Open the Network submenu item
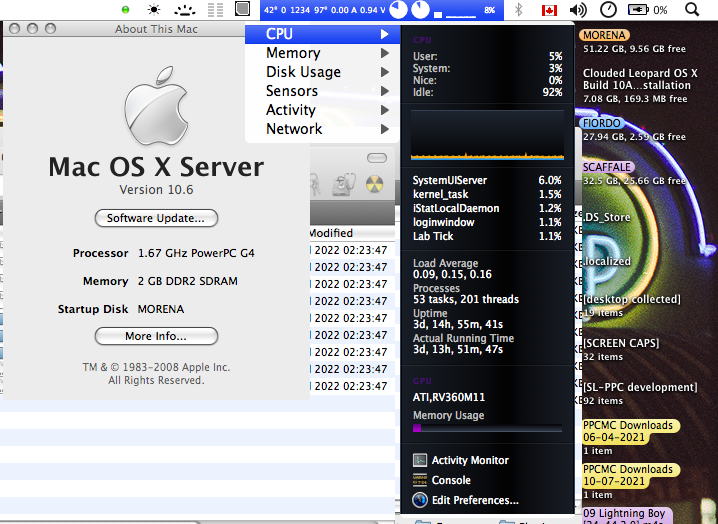This screenshot has width=718, height=524. pyautogui.click(x=322, y=129)
